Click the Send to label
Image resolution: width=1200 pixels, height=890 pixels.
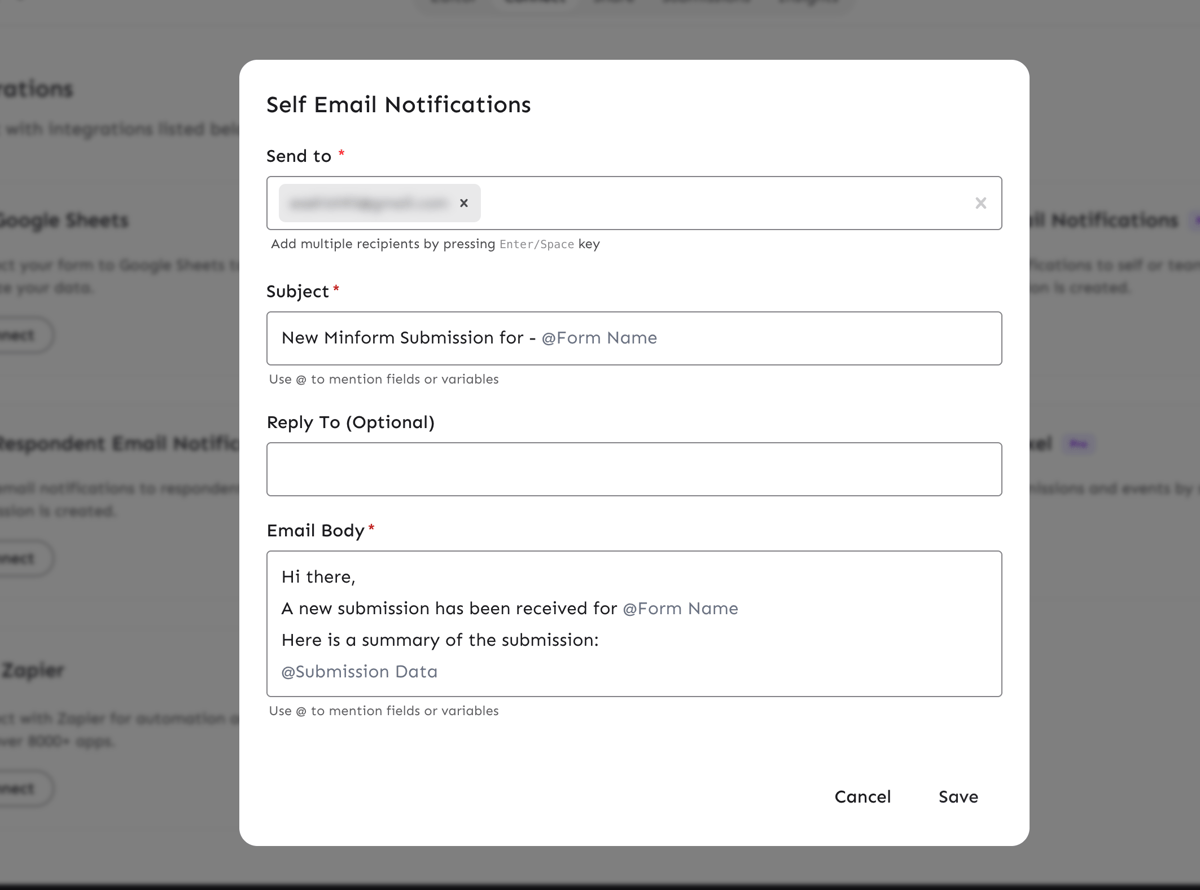tap(299, 156)
